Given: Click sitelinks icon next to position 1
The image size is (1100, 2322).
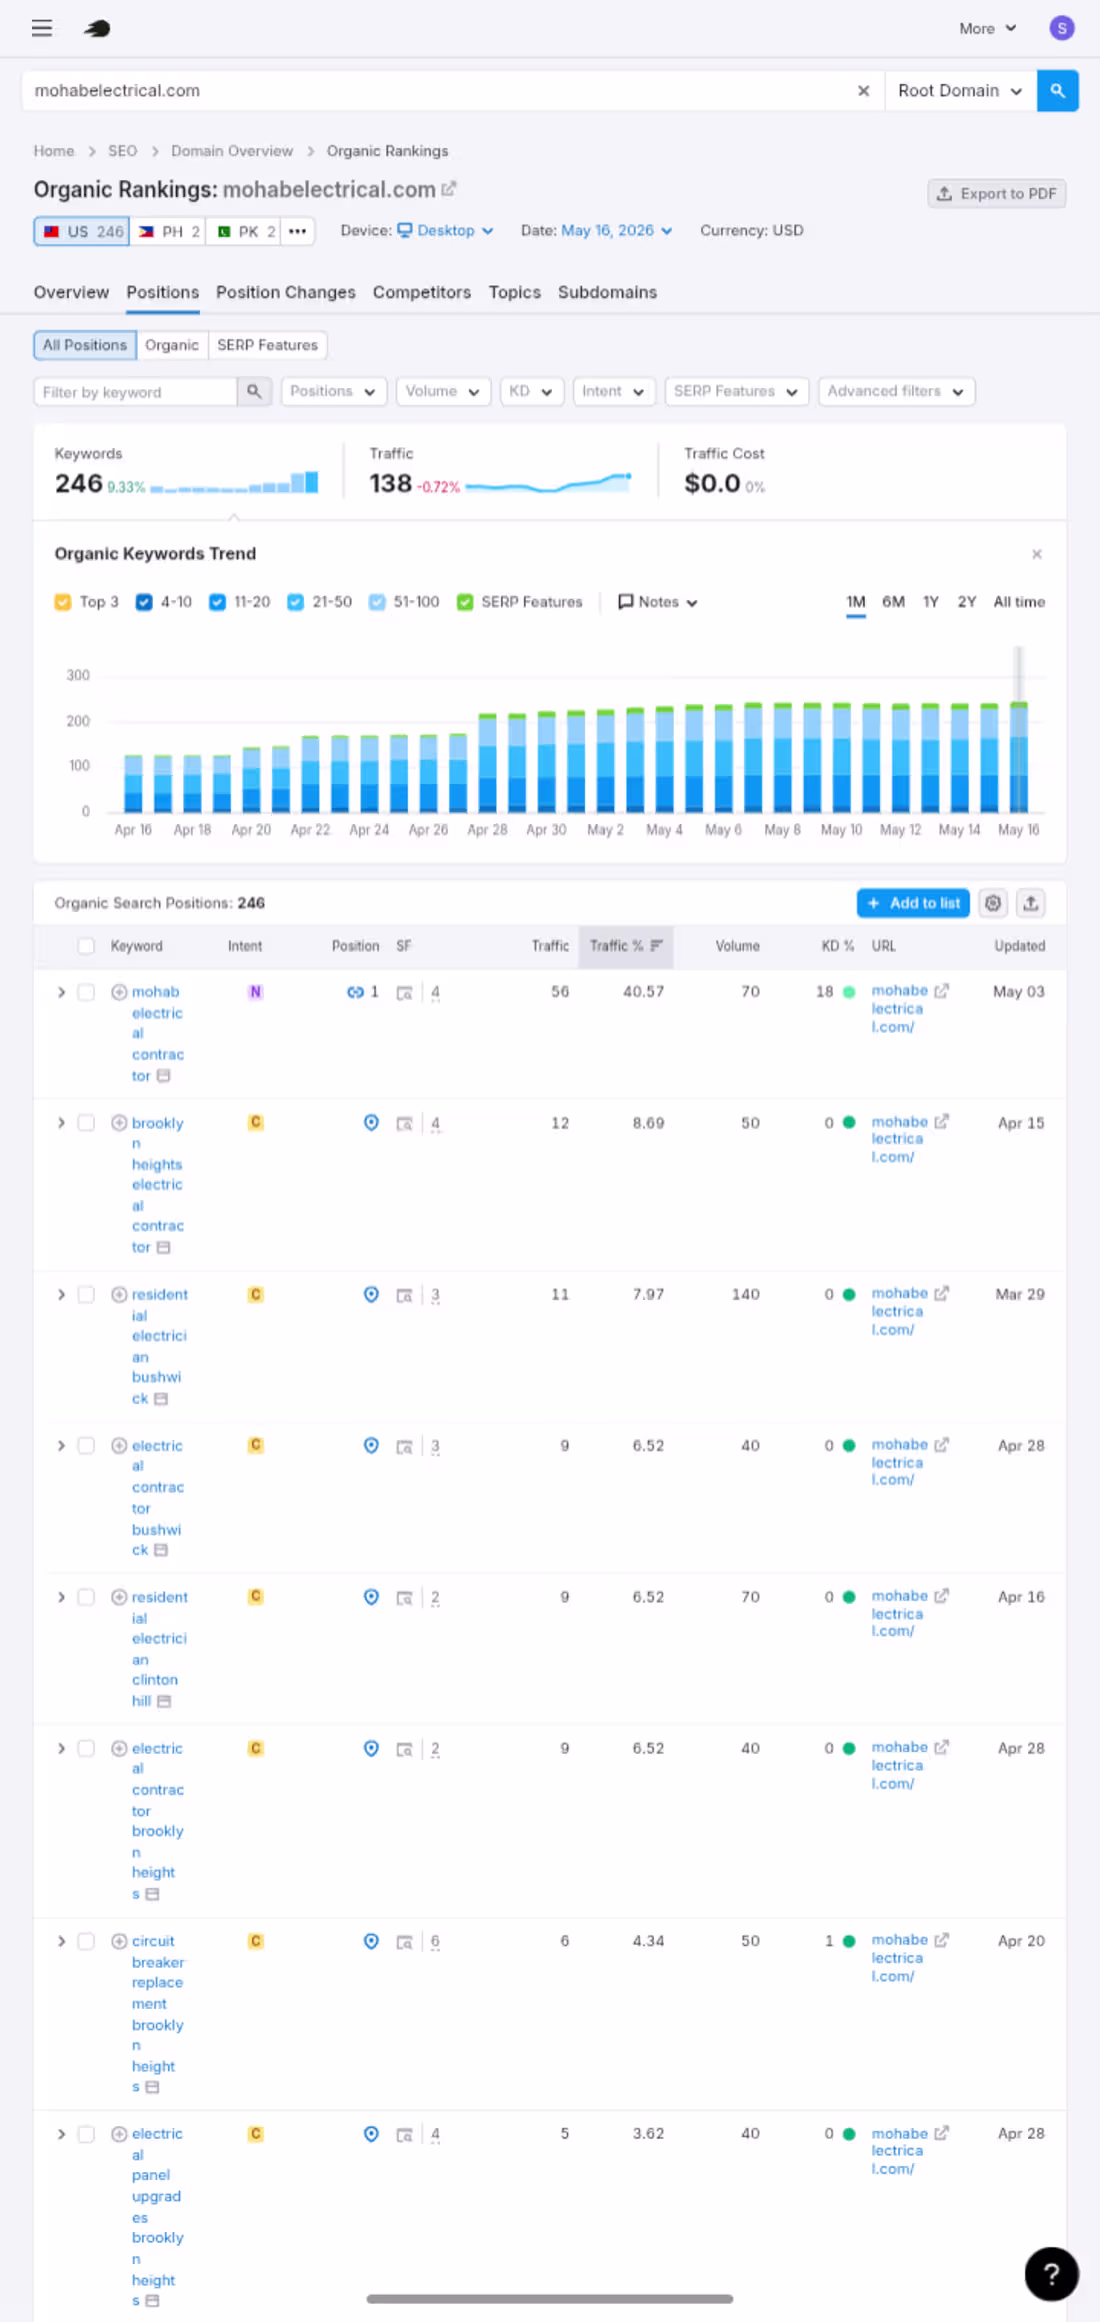Looking at the screenshot, I should [355, 992].
